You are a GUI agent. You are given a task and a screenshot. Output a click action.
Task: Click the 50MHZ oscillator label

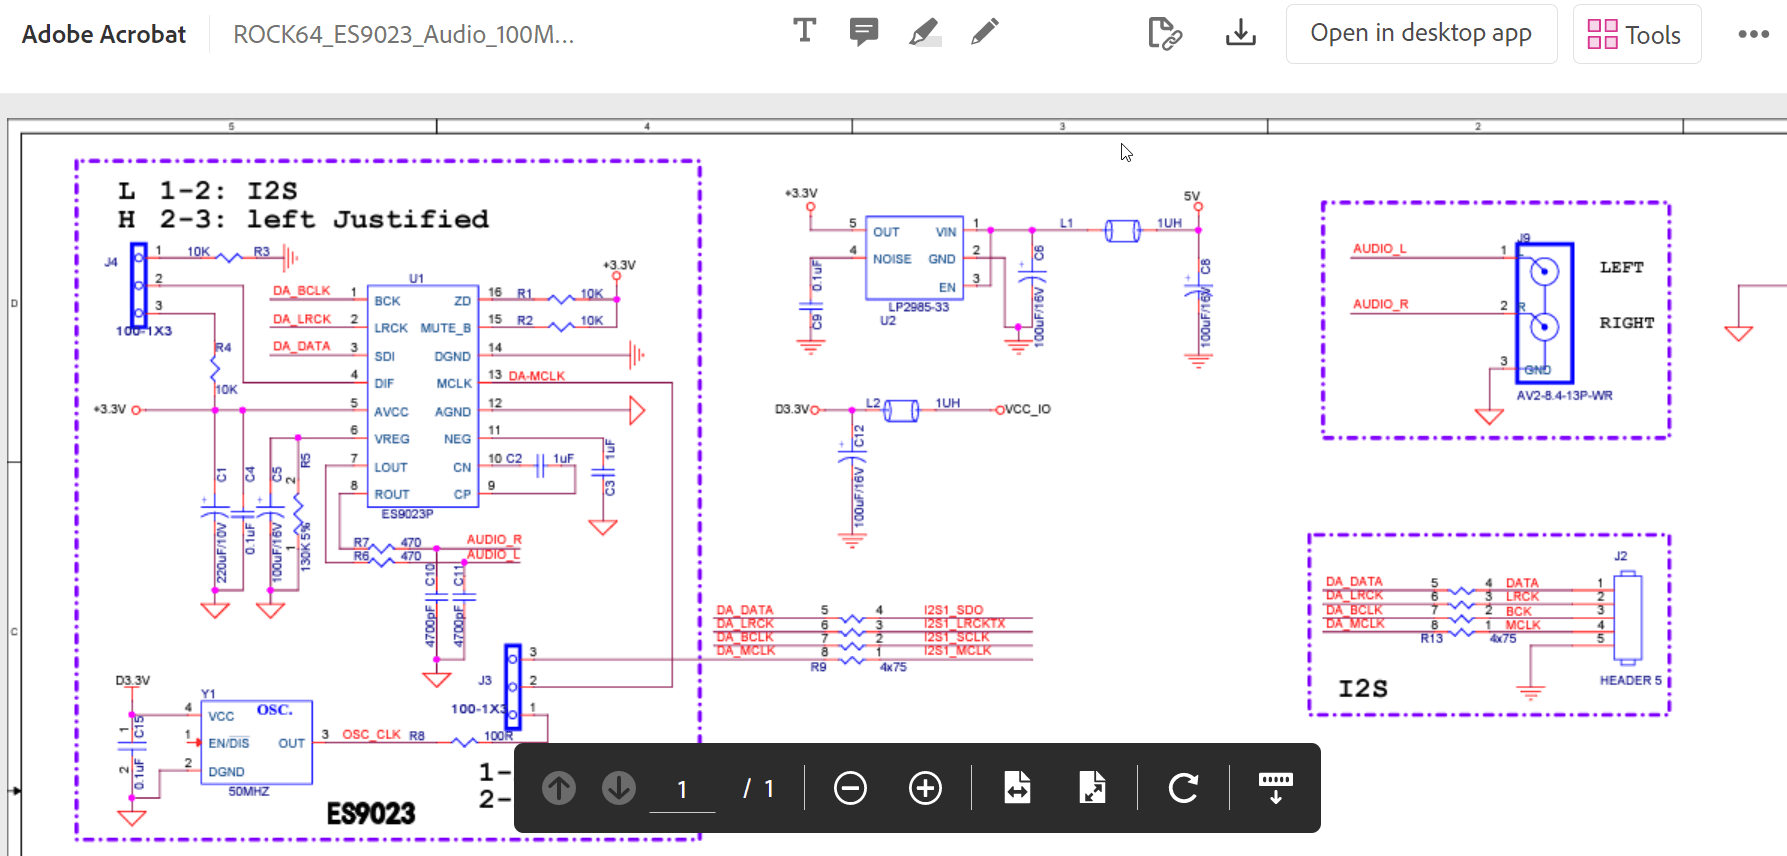(x=249, y=791)
